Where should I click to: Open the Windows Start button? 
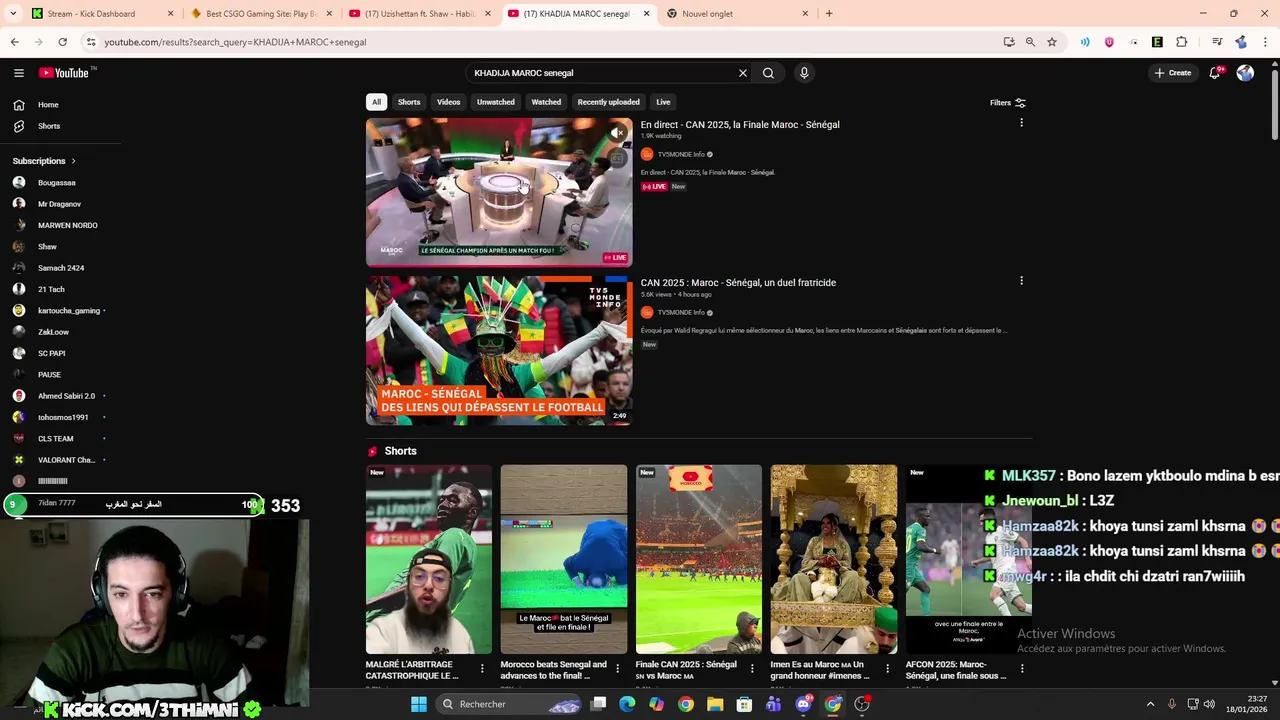[418, 704]
